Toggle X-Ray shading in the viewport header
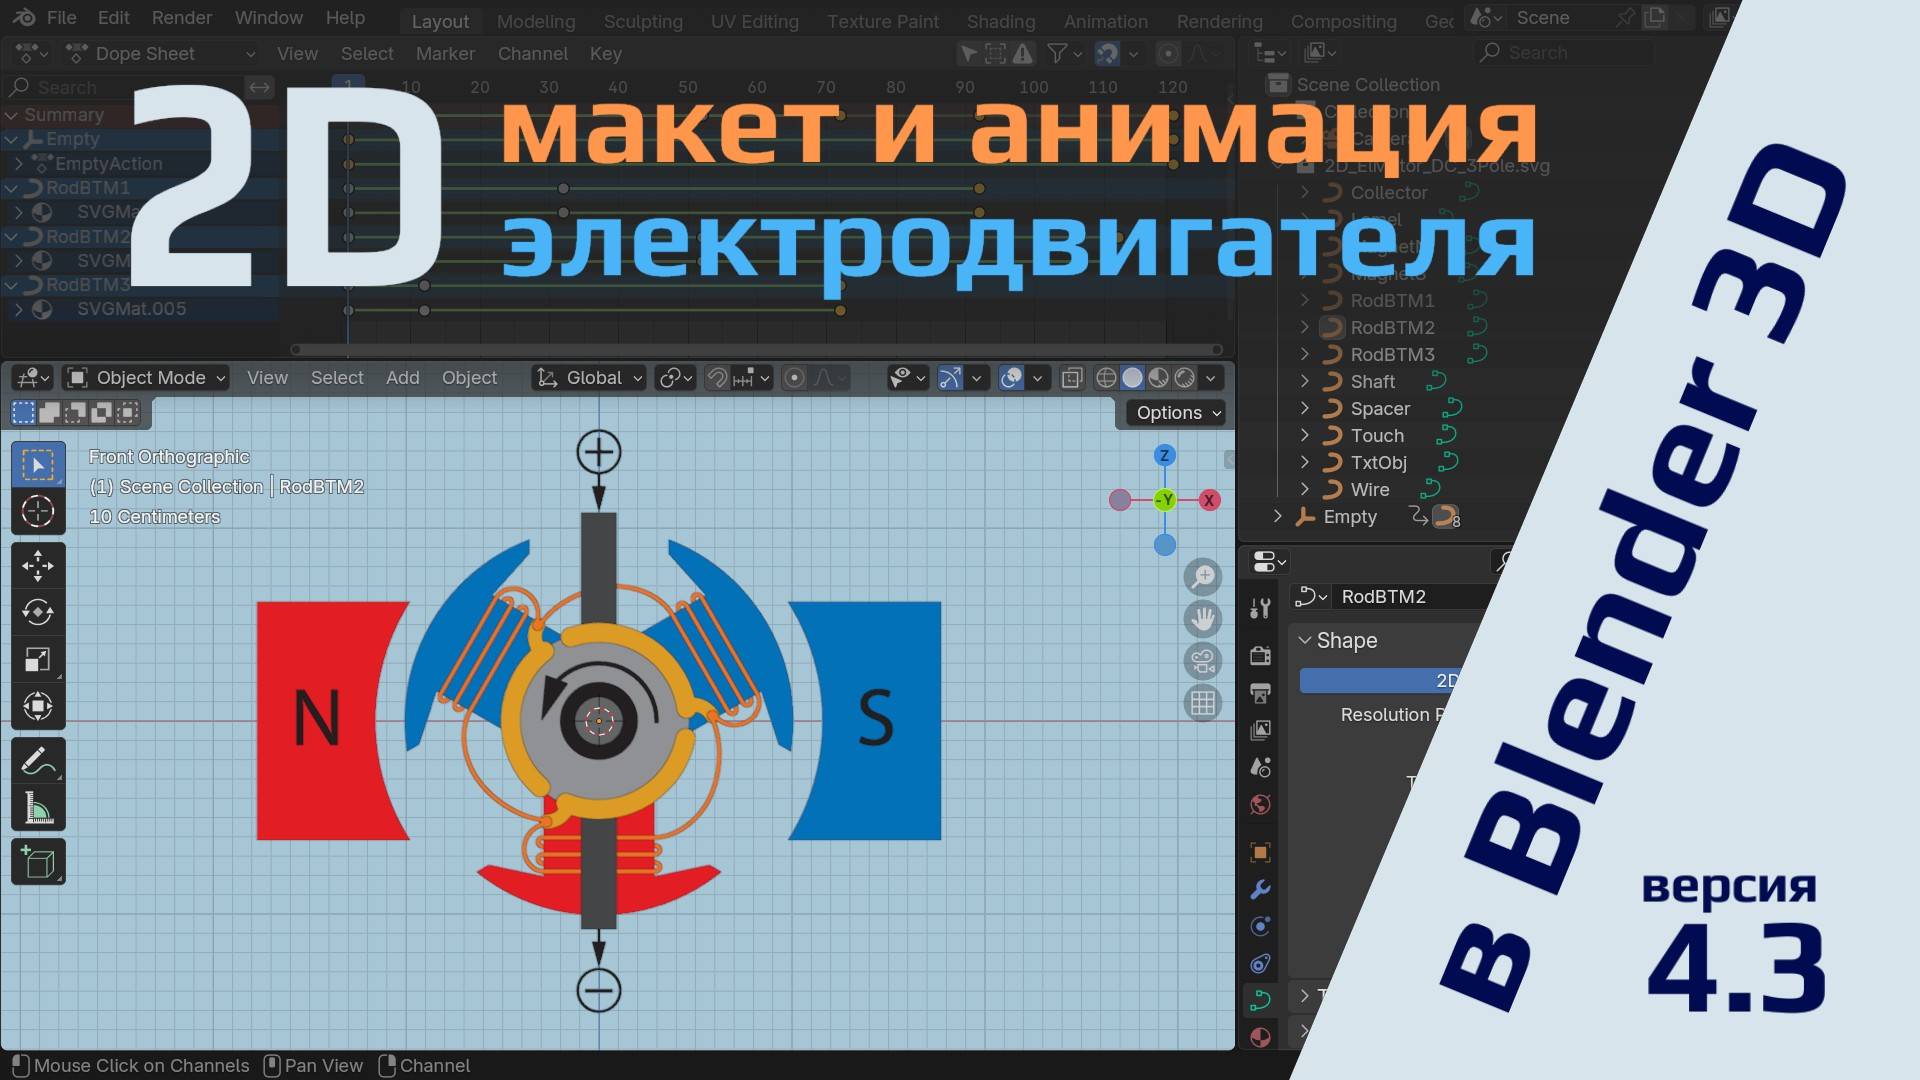This screenshot has height=1080, width=1920. (1071, 378)
